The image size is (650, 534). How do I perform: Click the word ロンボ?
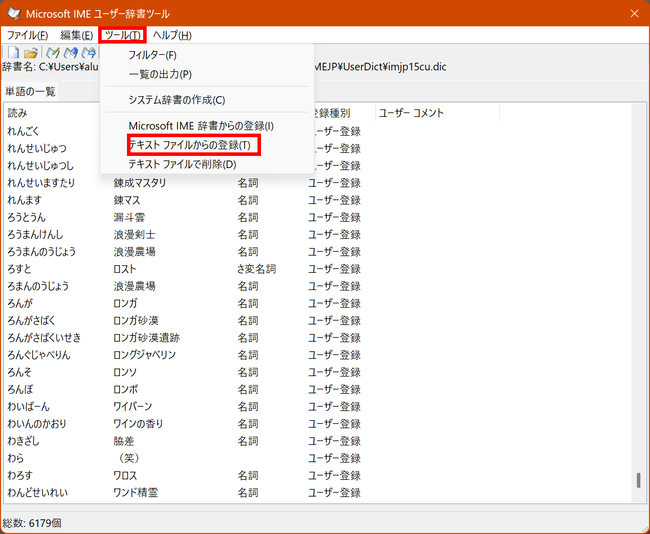pos(126,389)
